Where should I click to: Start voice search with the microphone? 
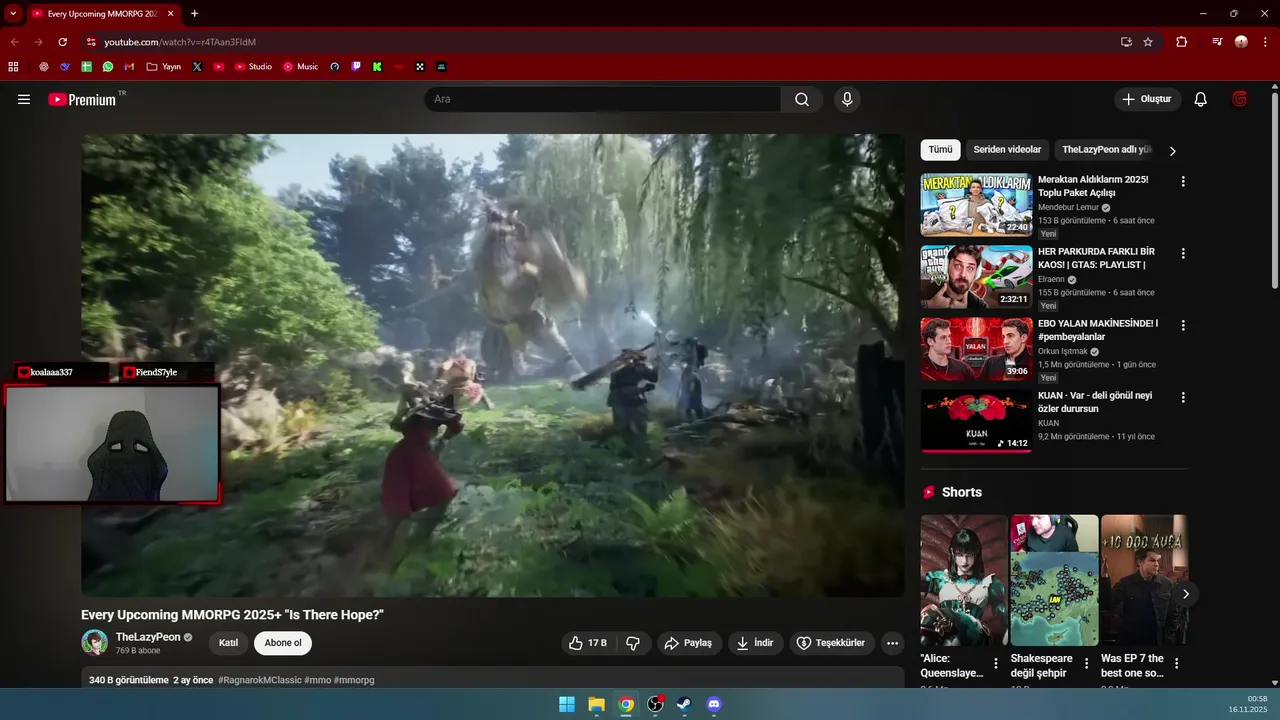tap(847, 99)
